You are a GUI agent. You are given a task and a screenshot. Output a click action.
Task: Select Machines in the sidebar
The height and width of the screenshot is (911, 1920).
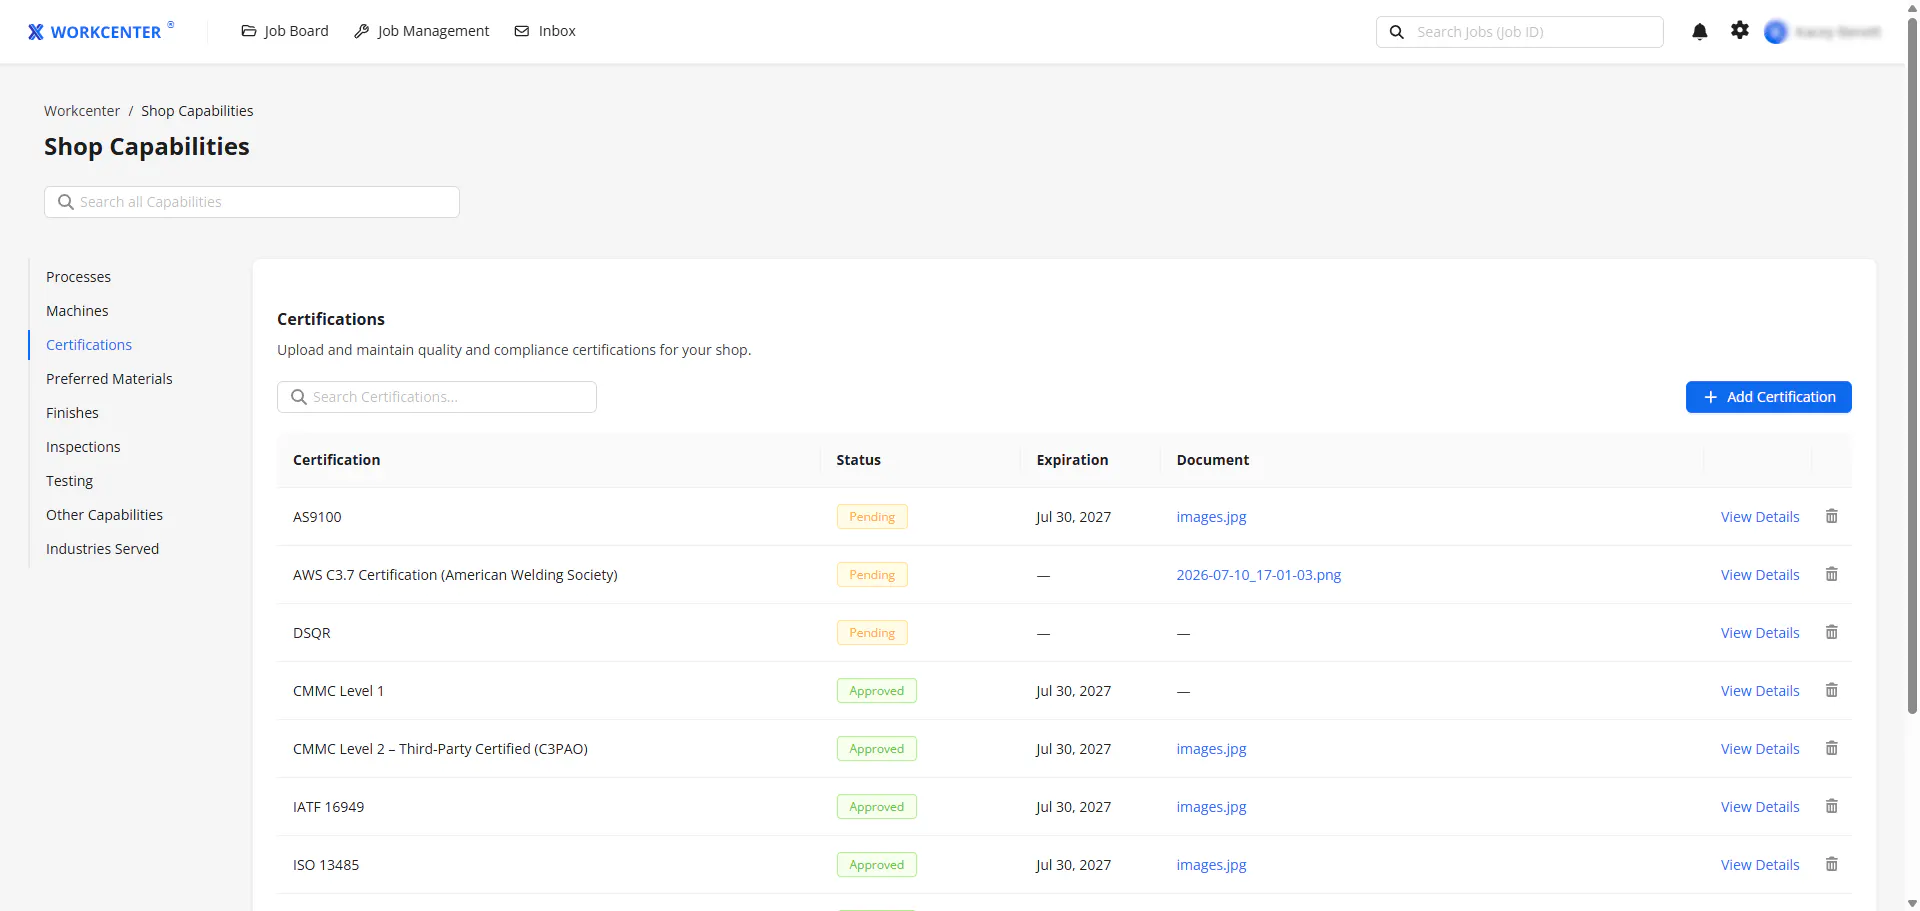[x=77, y=311]
